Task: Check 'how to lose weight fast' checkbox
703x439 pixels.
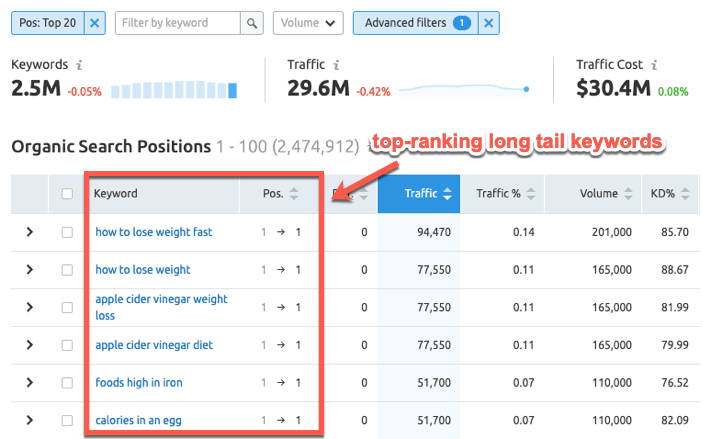Action: point(67,232)
